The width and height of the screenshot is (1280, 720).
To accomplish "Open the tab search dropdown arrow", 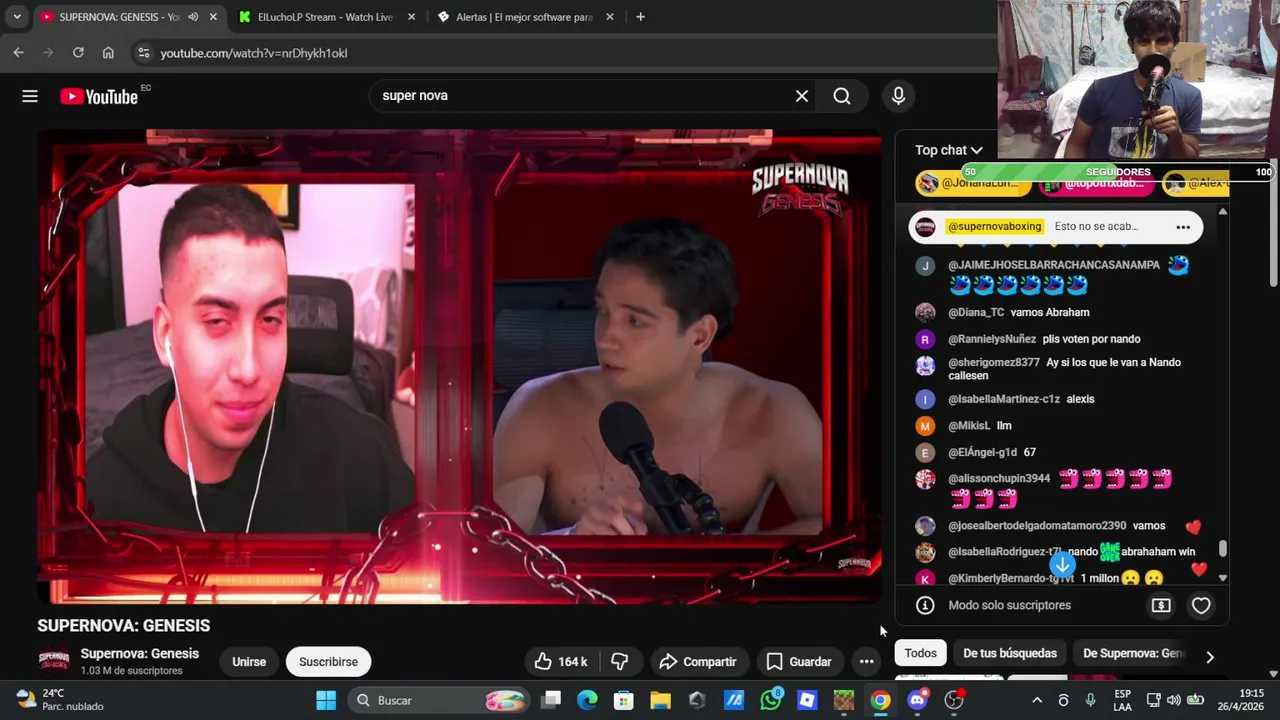I will (x=17, y=17).
